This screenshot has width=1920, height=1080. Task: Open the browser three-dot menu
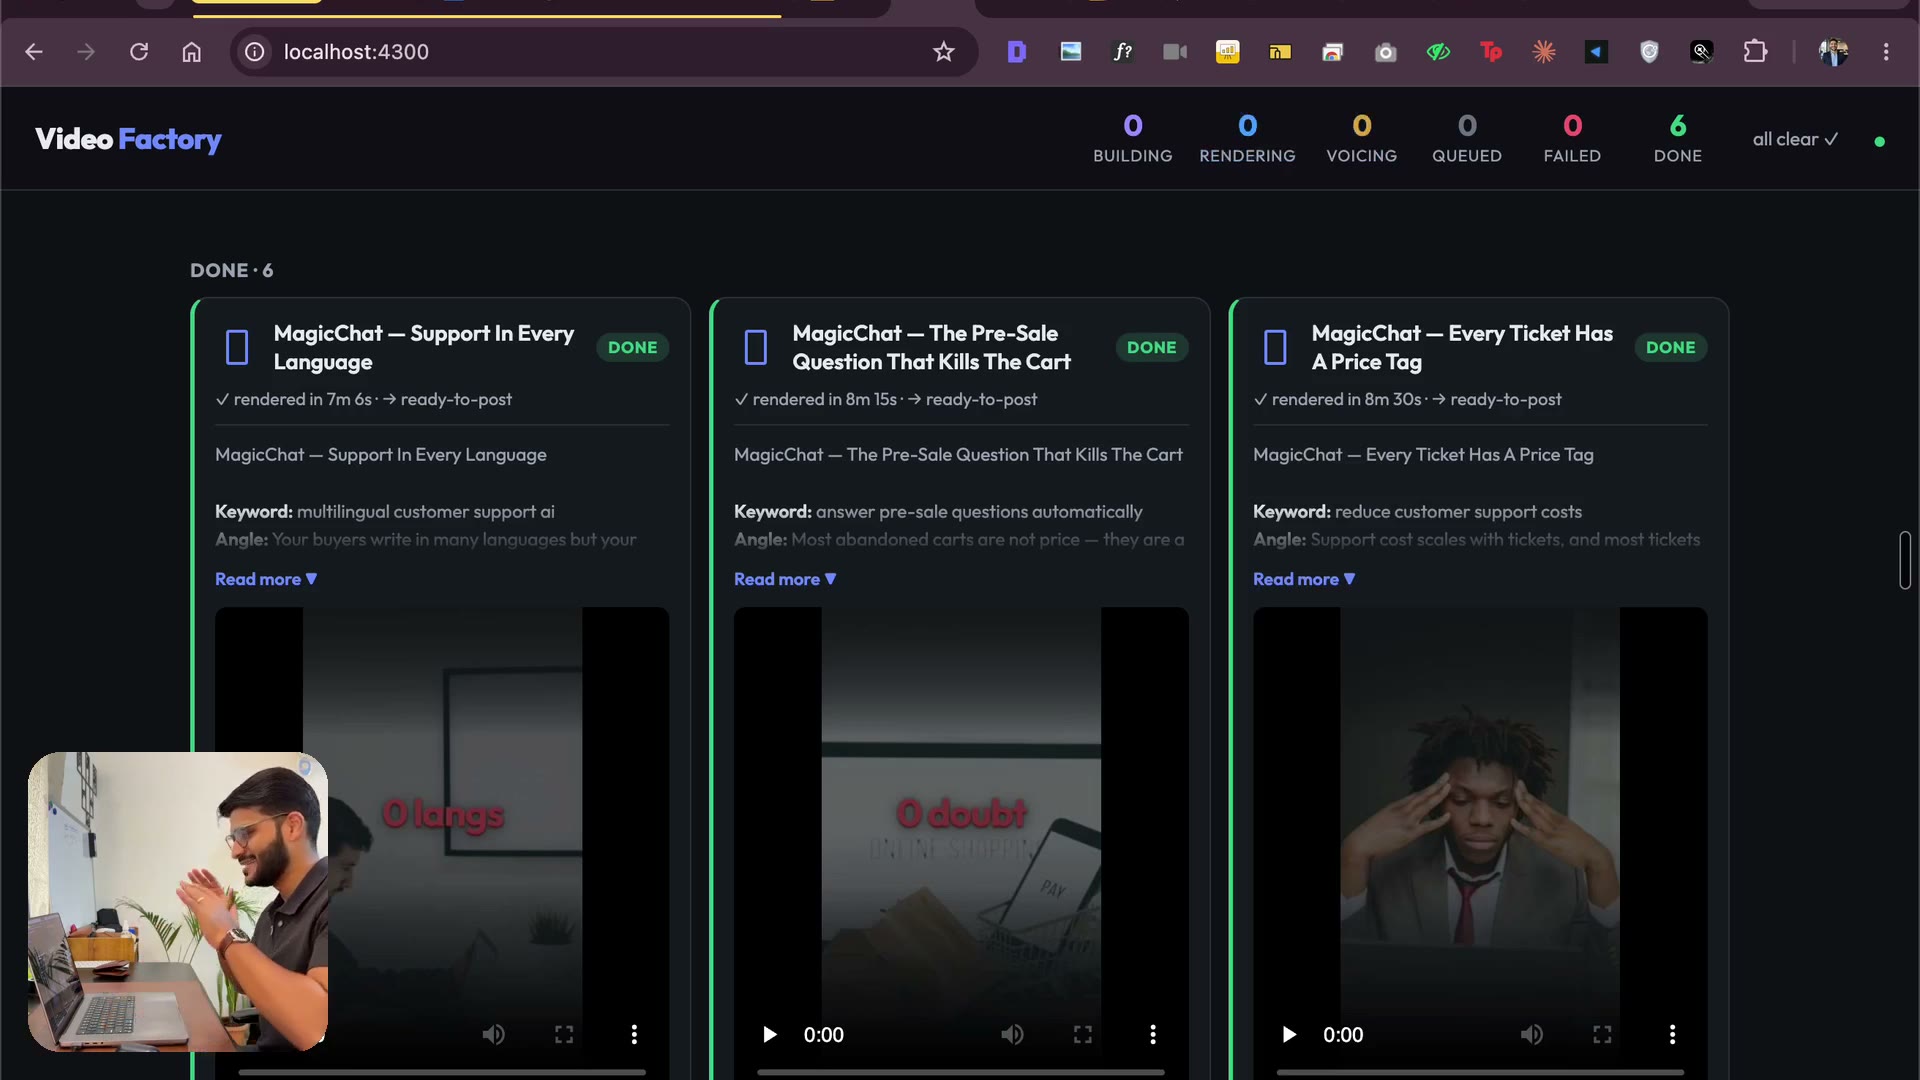point(1886,52)
